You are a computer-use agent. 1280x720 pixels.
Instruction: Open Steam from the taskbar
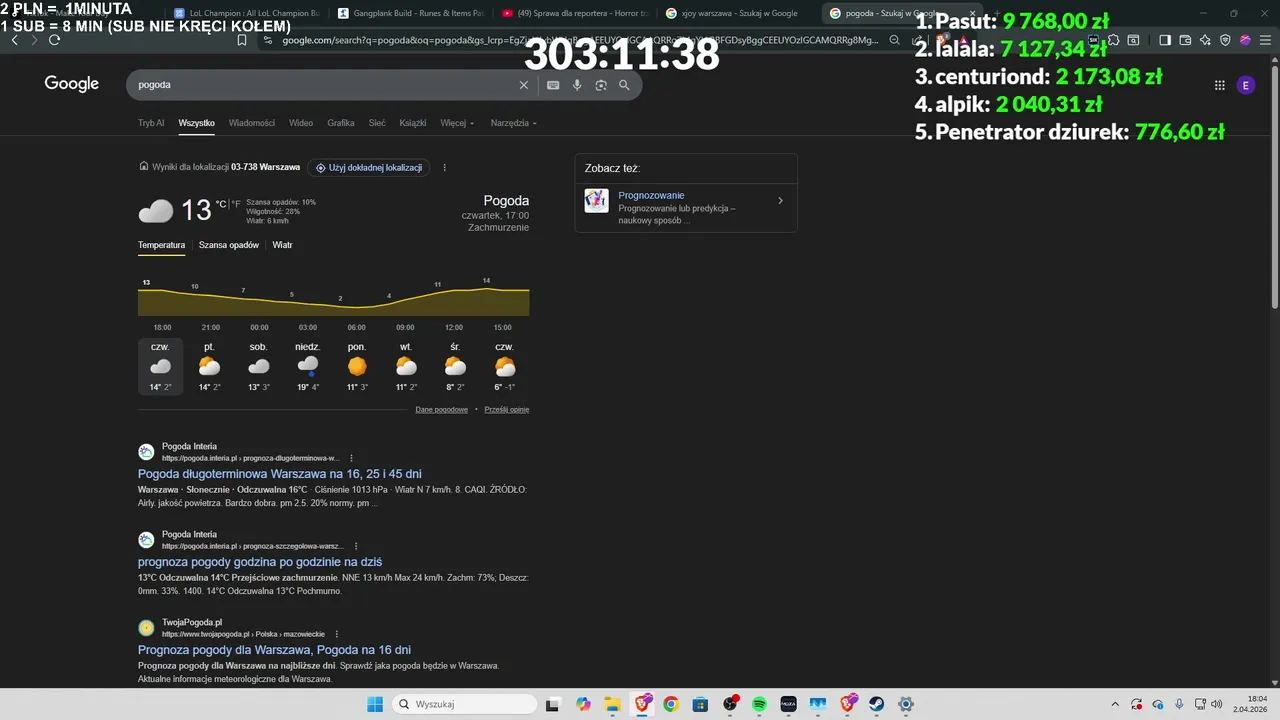[x=876, y=704]
